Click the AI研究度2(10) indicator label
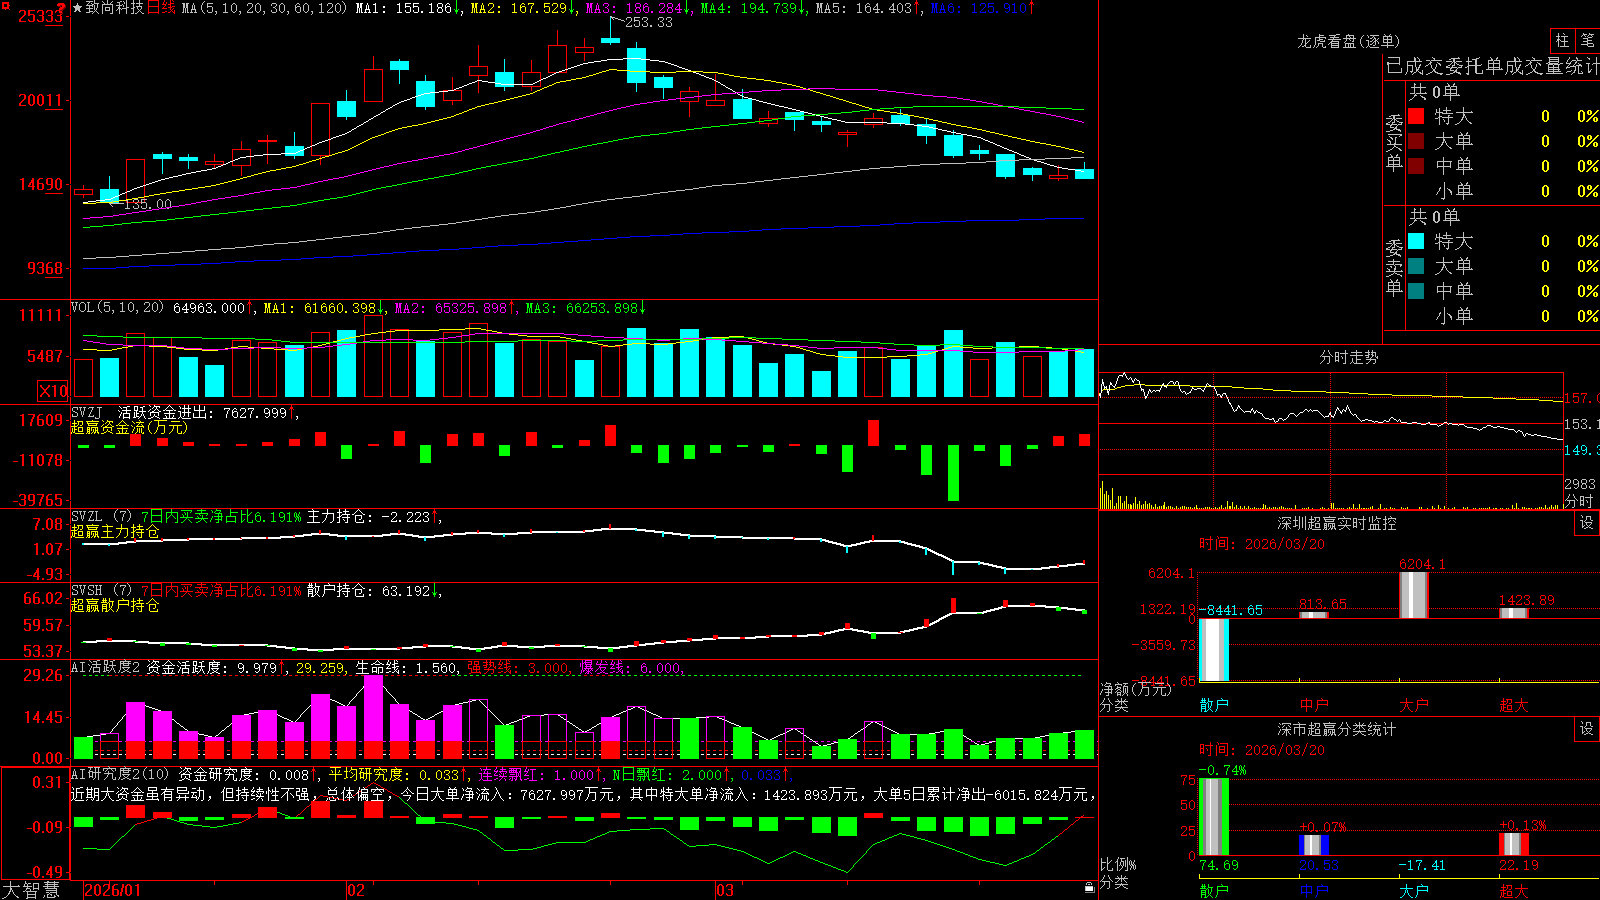Viewport: 1600px width, 900px height. click(121, 774)
